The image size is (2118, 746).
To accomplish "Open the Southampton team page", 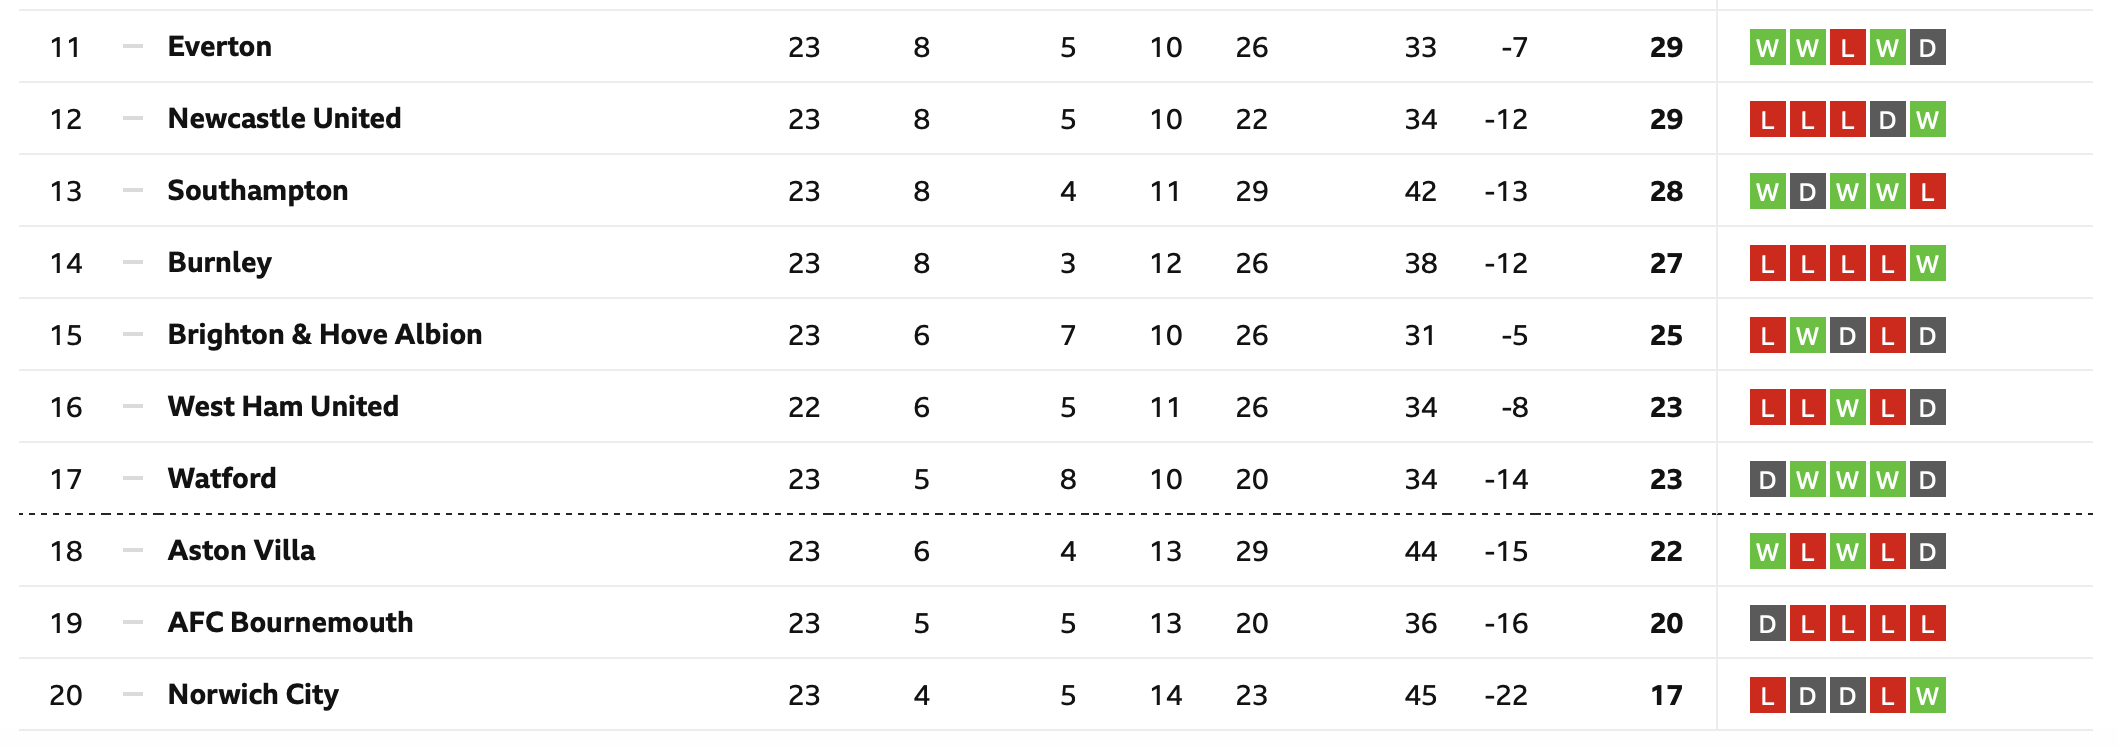I will (258, 191).
